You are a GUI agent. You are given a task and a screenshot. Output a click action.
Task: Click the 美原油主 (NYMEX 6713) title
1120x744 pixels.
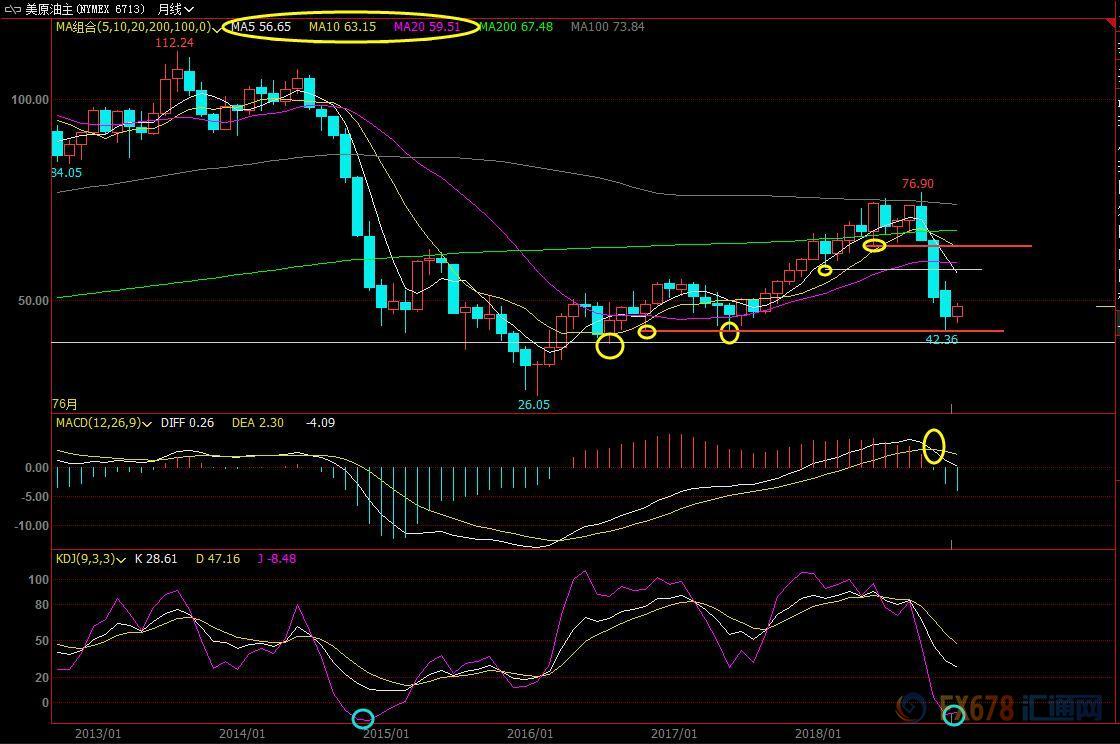[x=87, y=8]
